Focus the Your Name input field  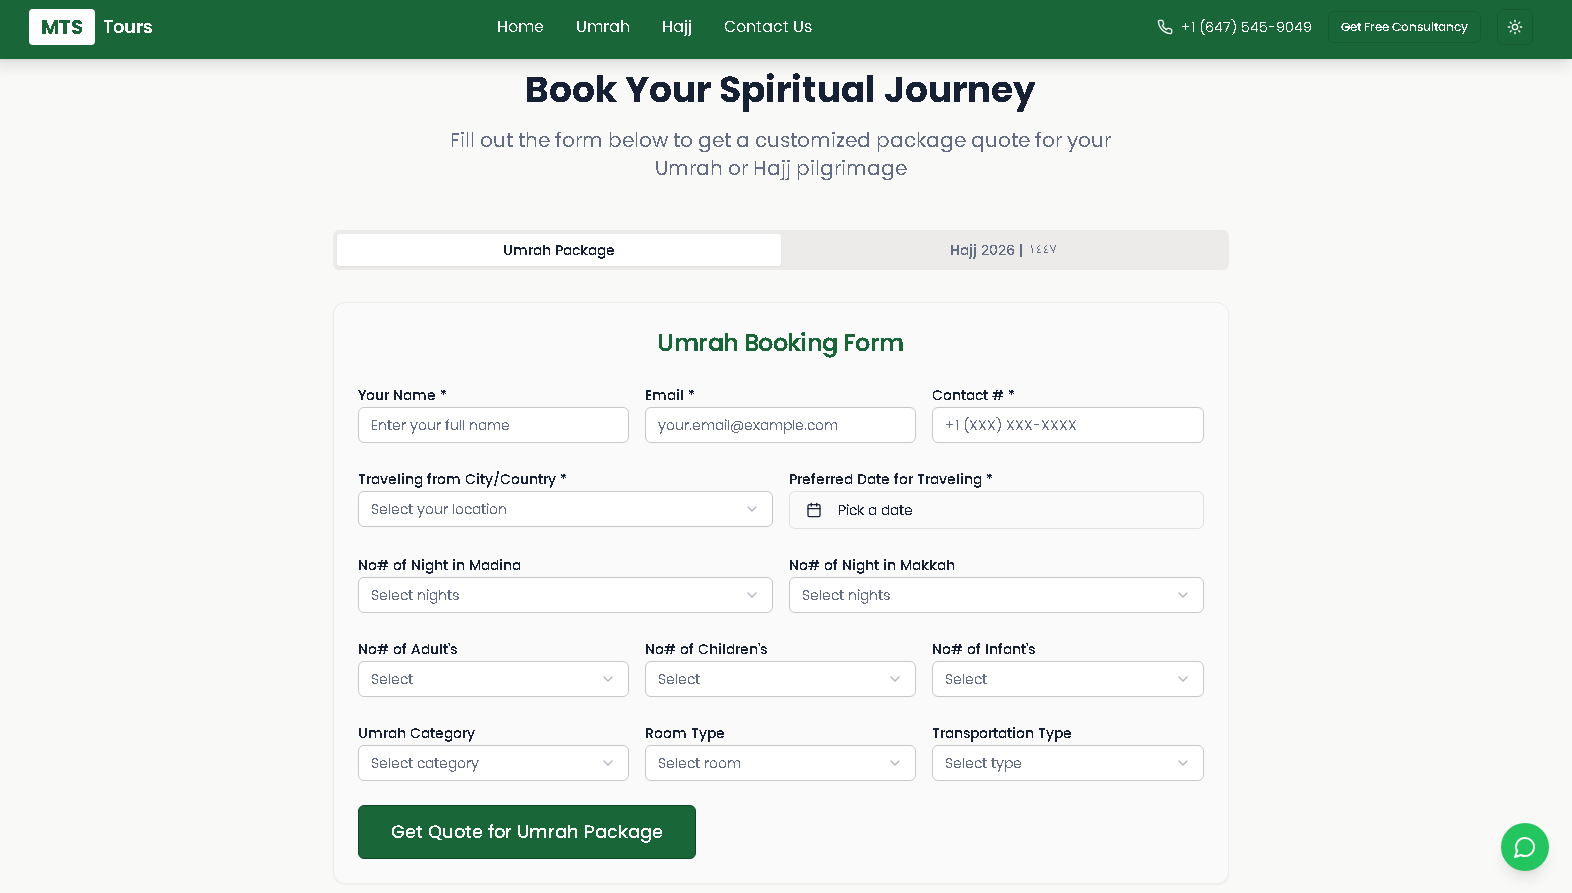493,425
